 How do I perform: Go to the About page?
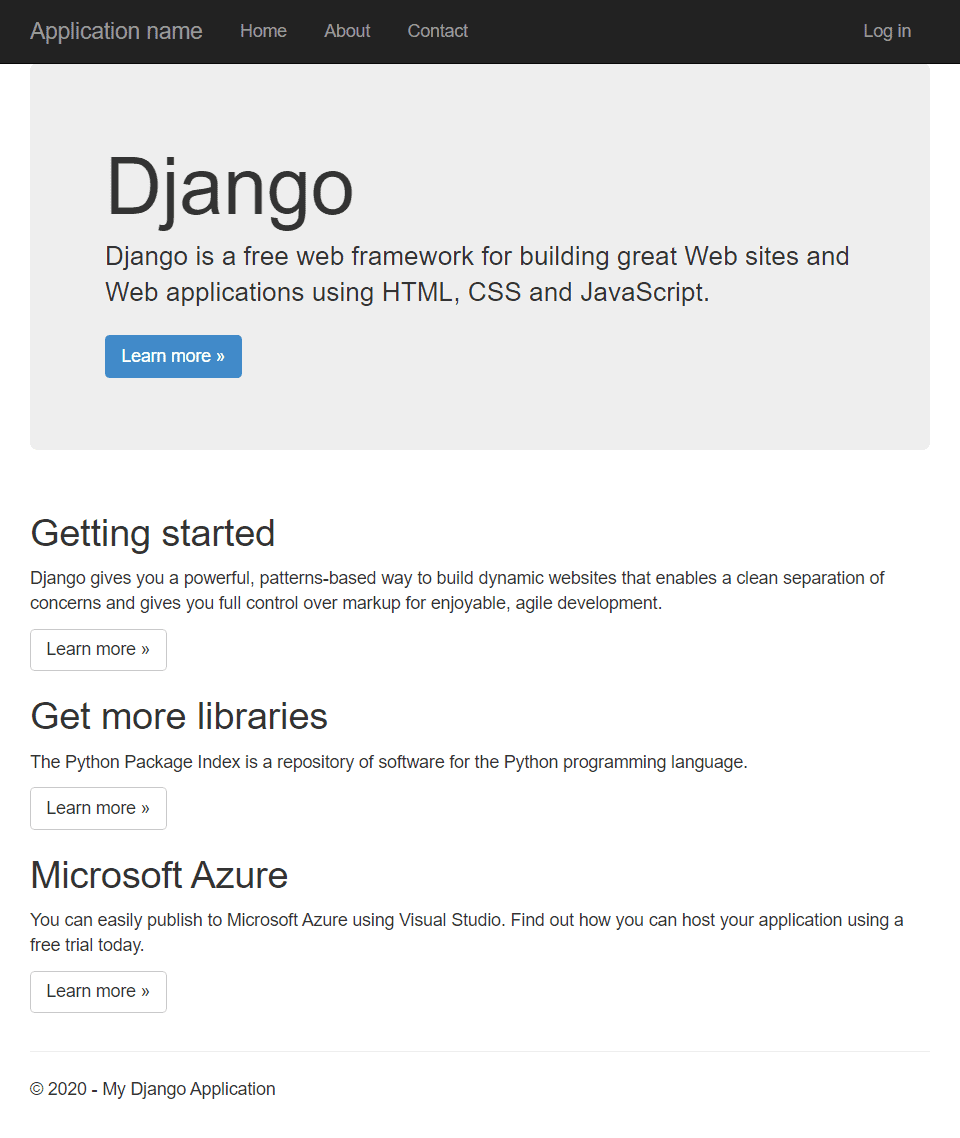point(347,31)
